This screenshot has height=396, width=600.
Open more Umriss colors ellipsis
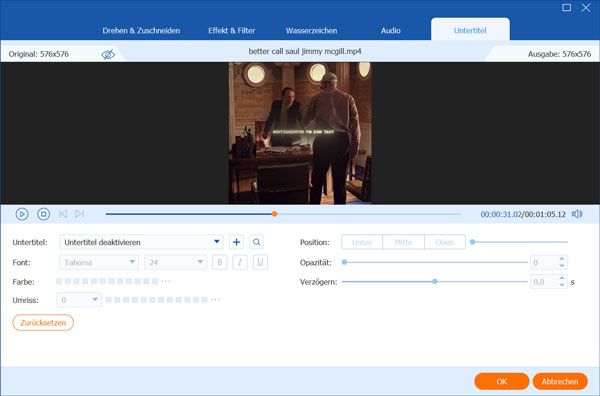(x=215, y=300)
